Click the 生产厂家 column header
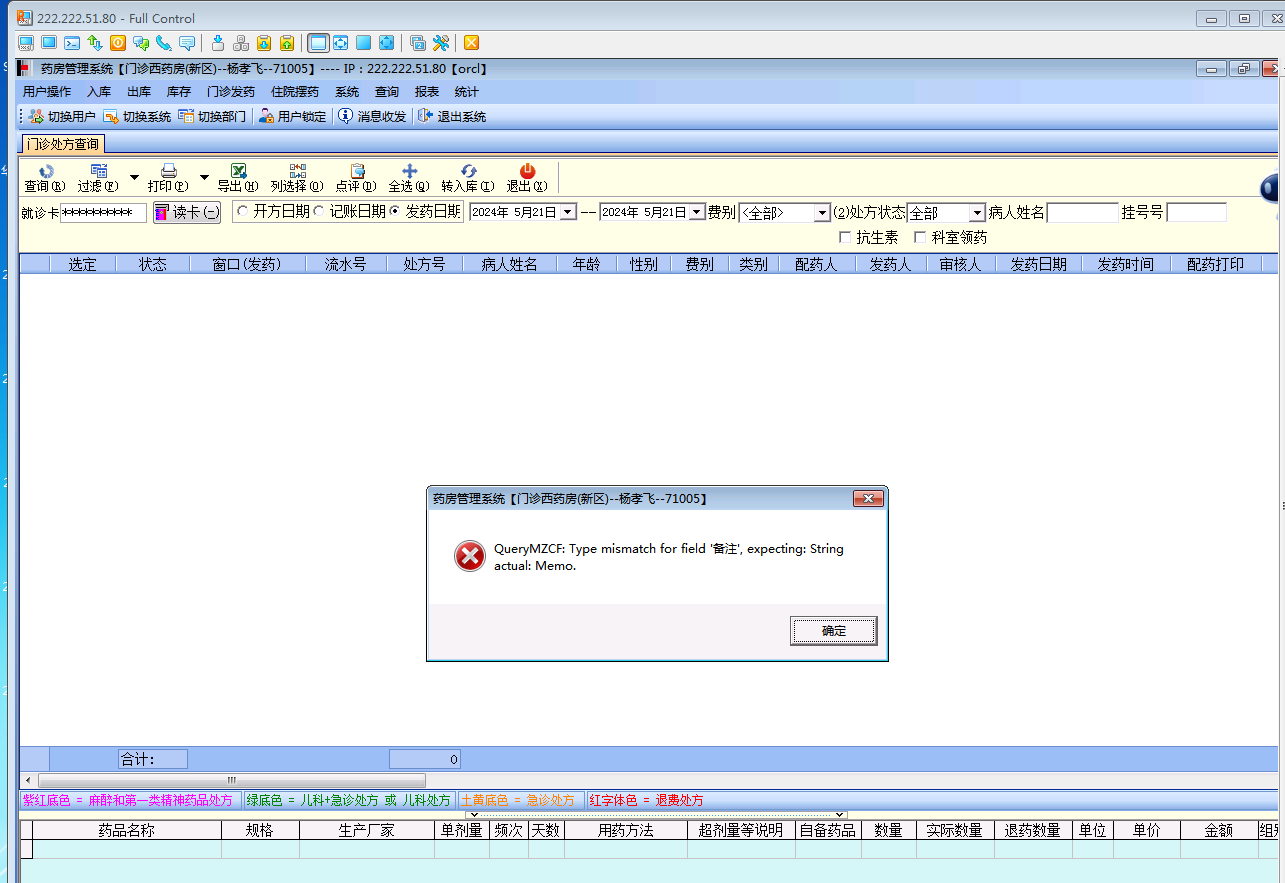 [367, 830]
